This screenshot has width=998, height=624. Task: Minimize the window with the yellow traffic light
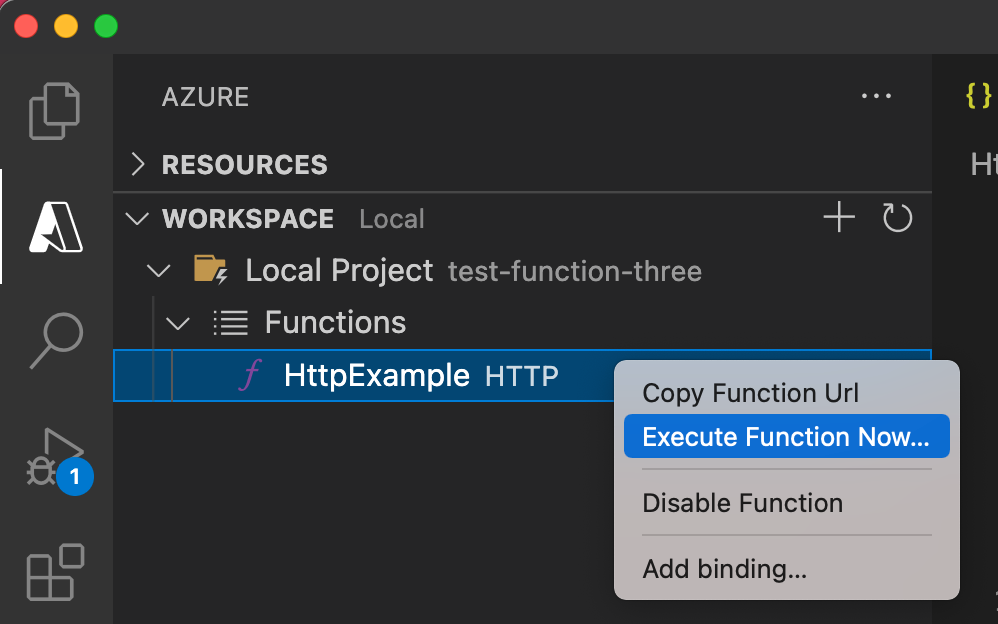click(x=65, y=26)
